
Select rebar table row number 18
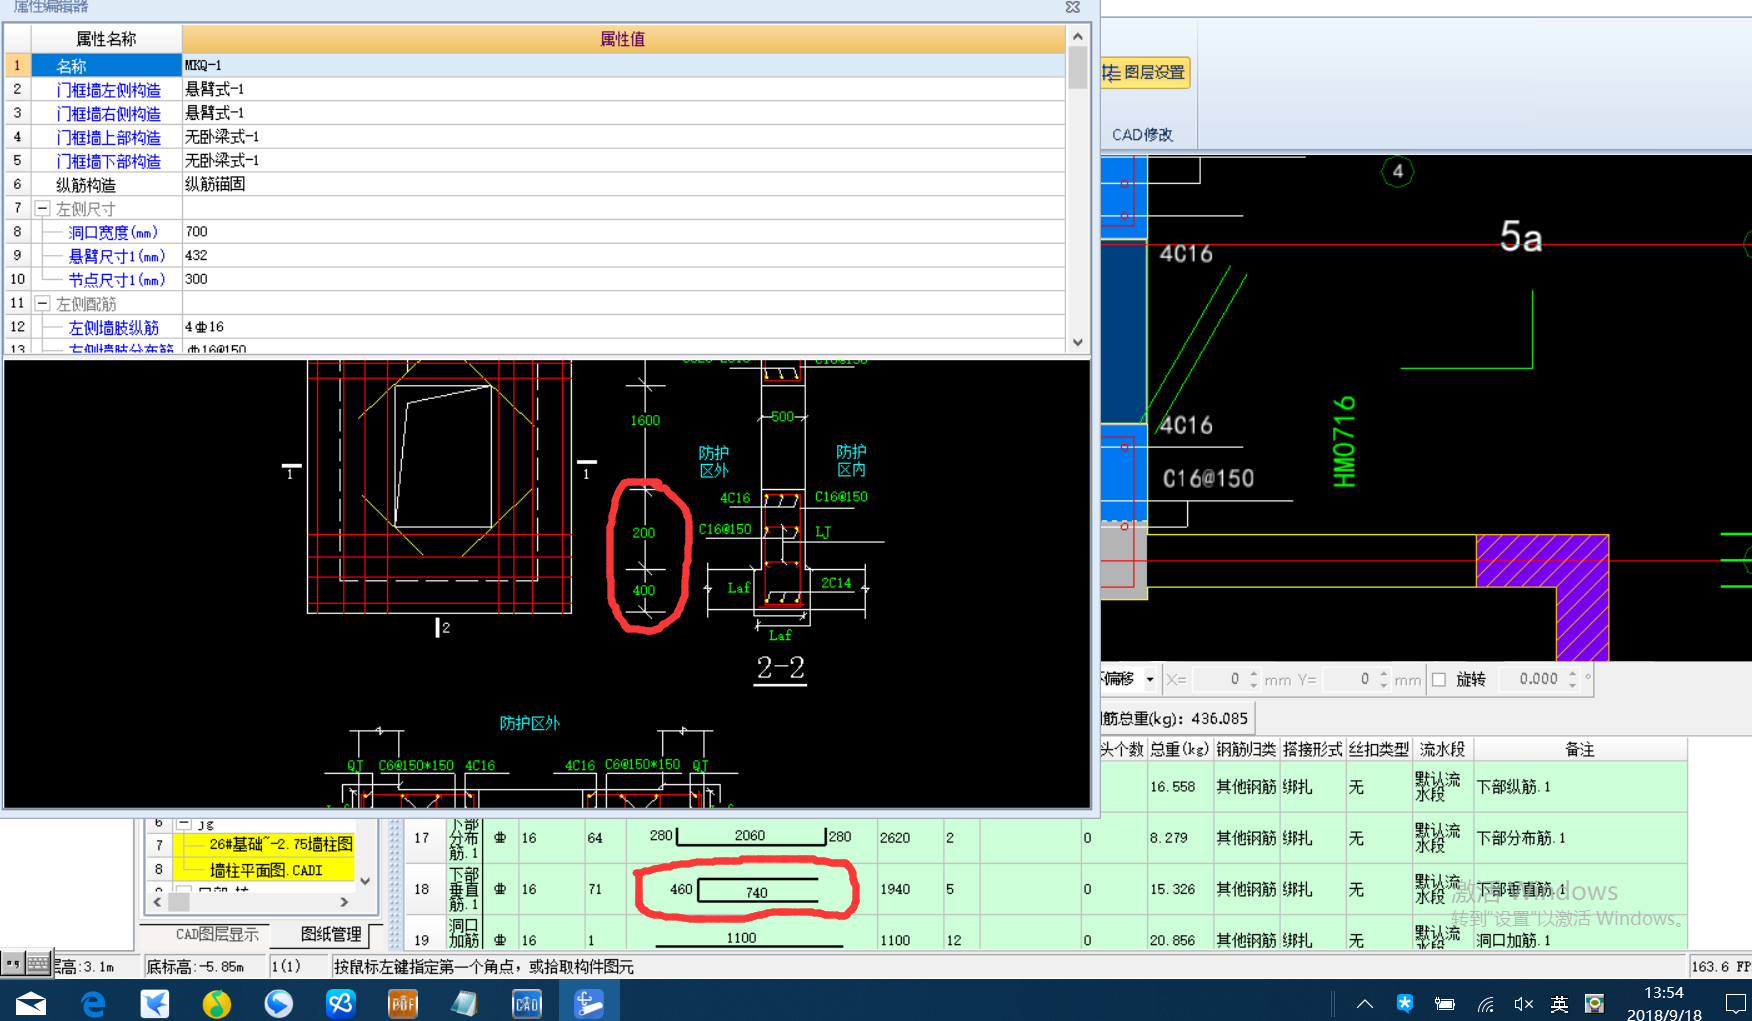point(421,889)
